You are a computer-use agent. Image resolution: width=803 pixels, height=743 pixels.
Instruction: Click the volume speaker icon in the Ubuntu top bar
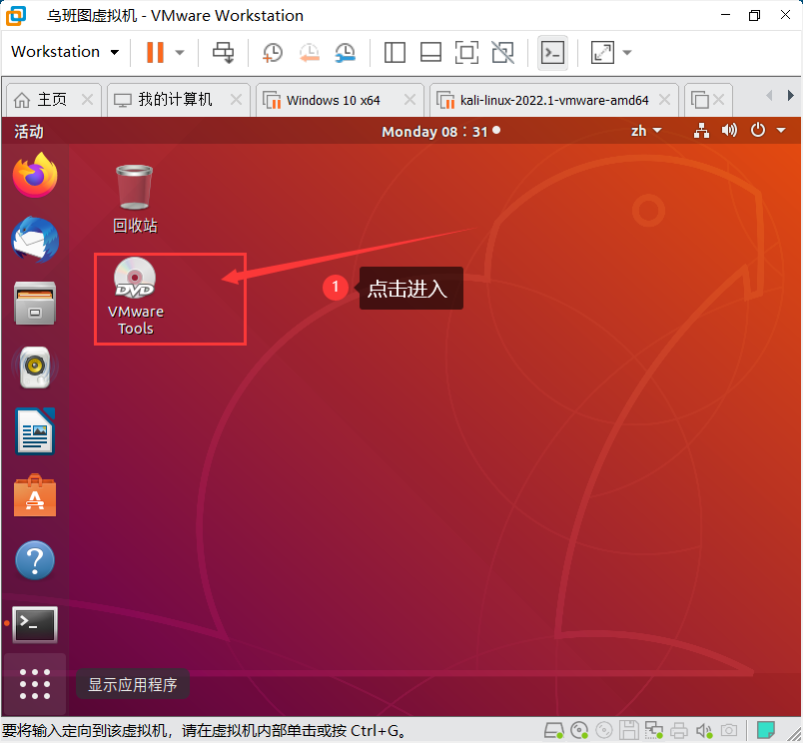(729, 131)
